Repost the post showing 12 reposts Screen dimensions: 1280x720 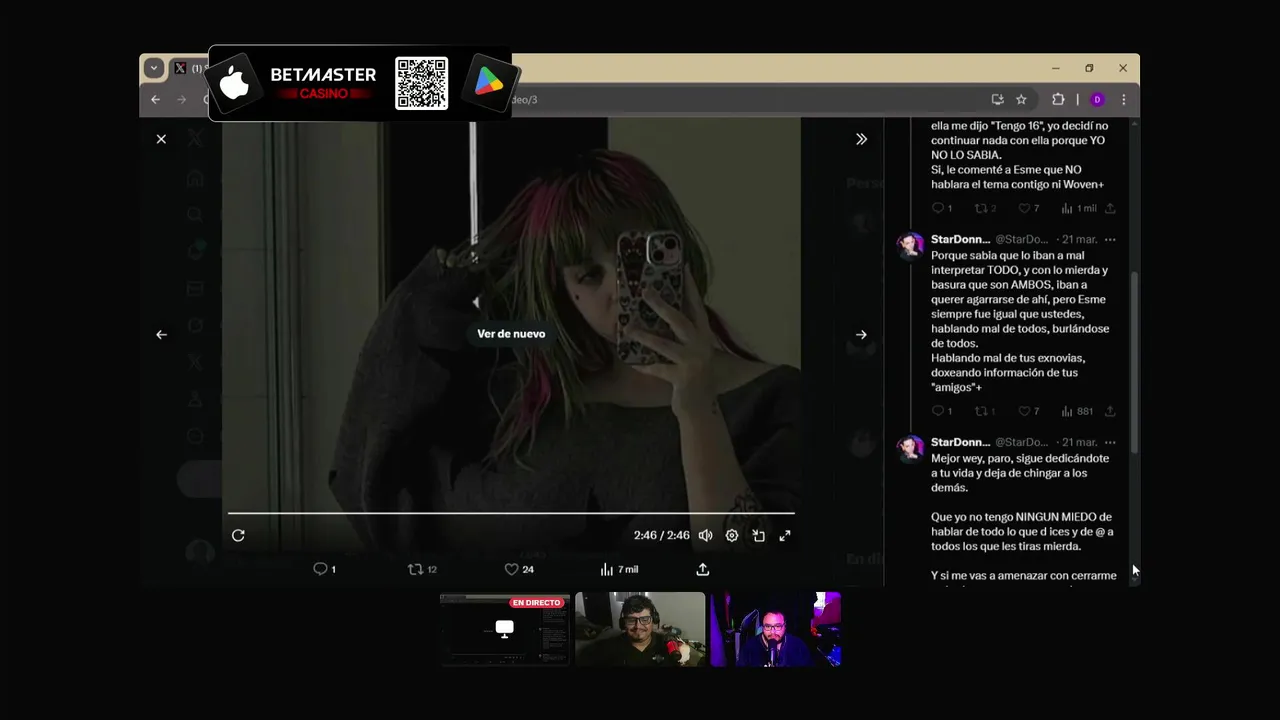coord(422,569)
